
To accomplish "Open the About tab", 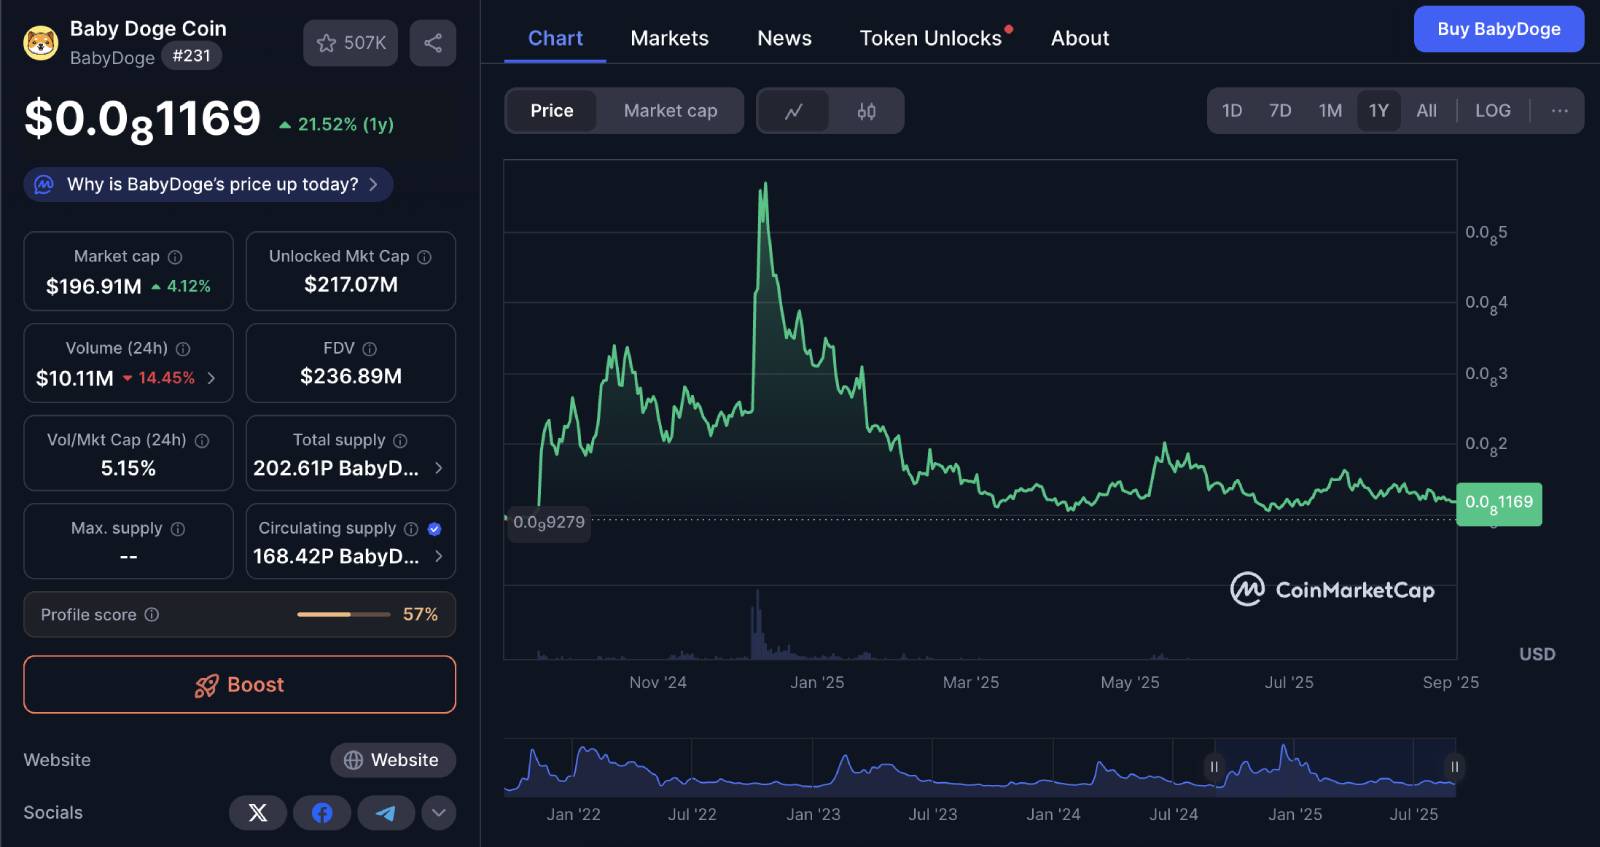I will tap(1080, 38).
